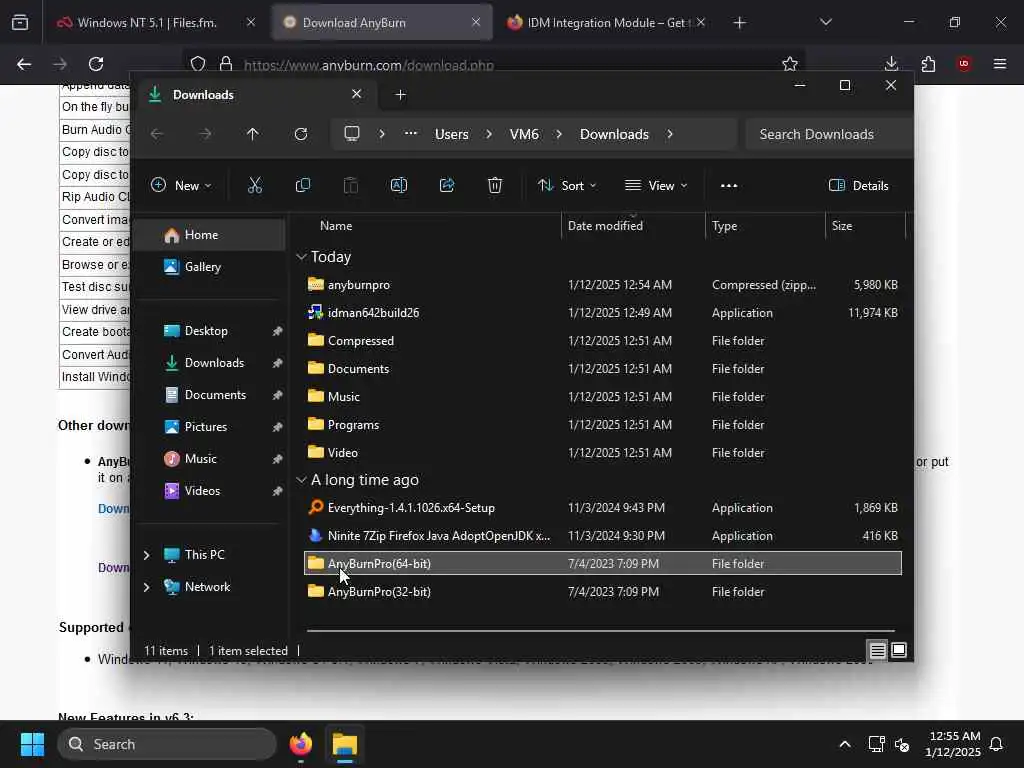Select idman642build26 application file
Screen dimensions: 1024x768
(x=603, y=313)
